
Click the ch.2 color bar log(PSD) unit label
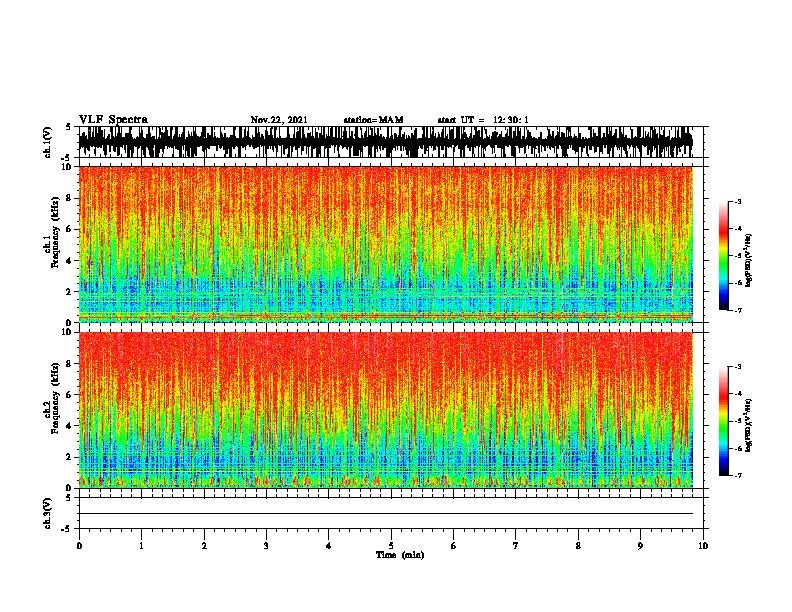pyautogui.click(x=749, y=425)
